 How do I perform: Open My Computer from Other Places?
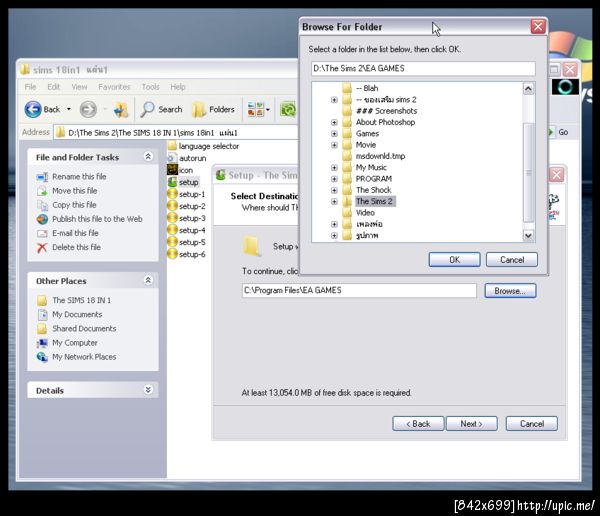click(x=75, y=343)
